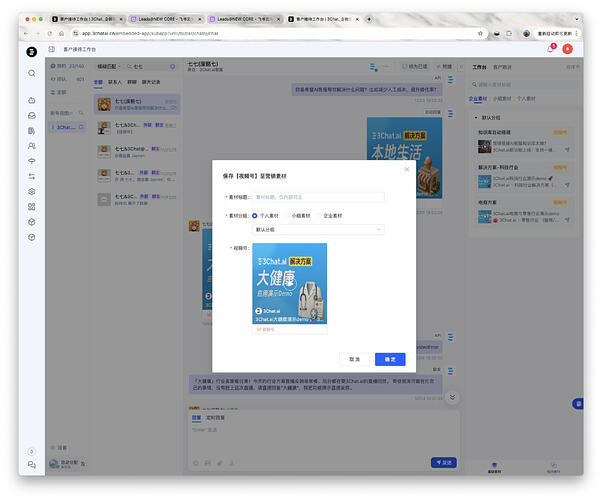Click the browser address bar URL
The width and height of the screenshot is (602, 500).
coord(150,33)
